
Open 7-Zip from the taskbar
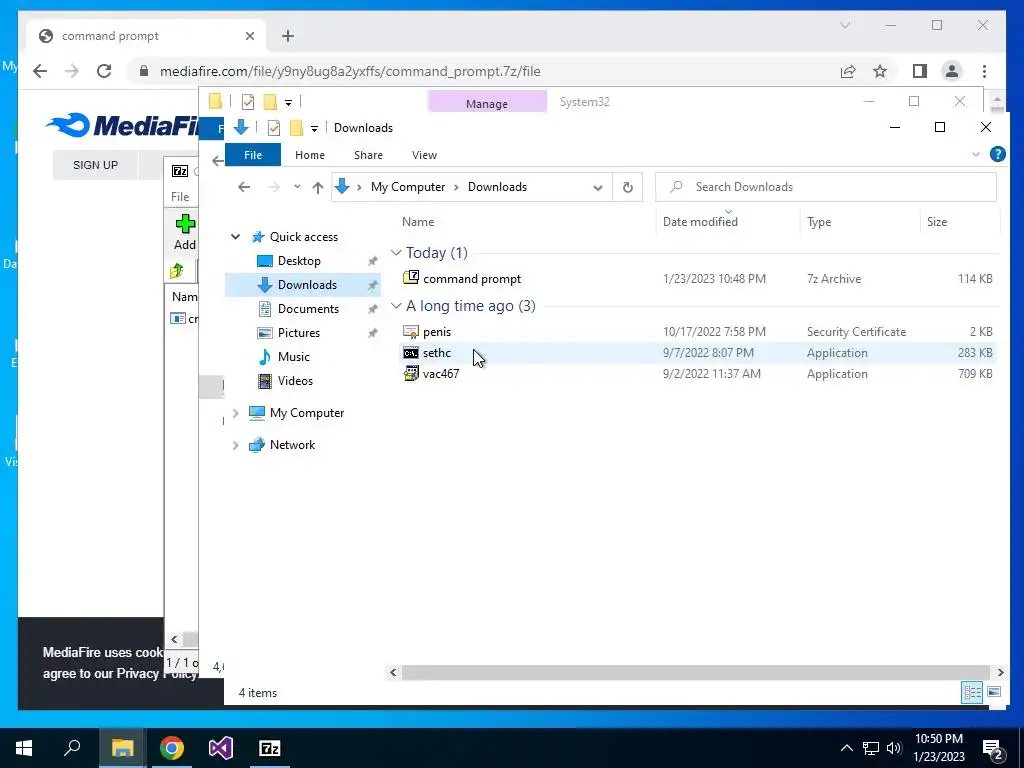coord(270,748)
